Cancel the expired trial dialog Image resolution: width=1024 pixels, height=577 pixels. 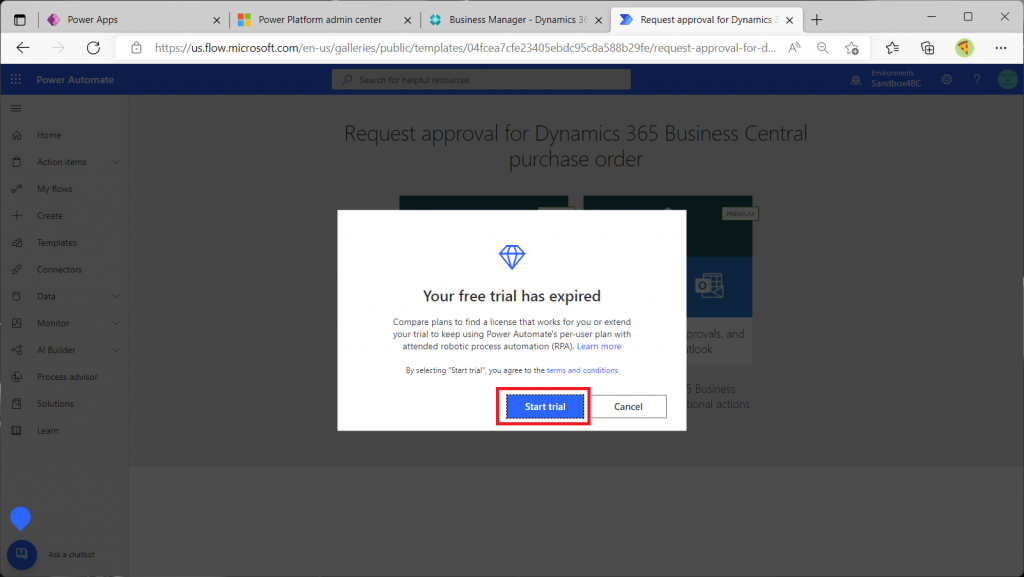(x=628, y=407)
